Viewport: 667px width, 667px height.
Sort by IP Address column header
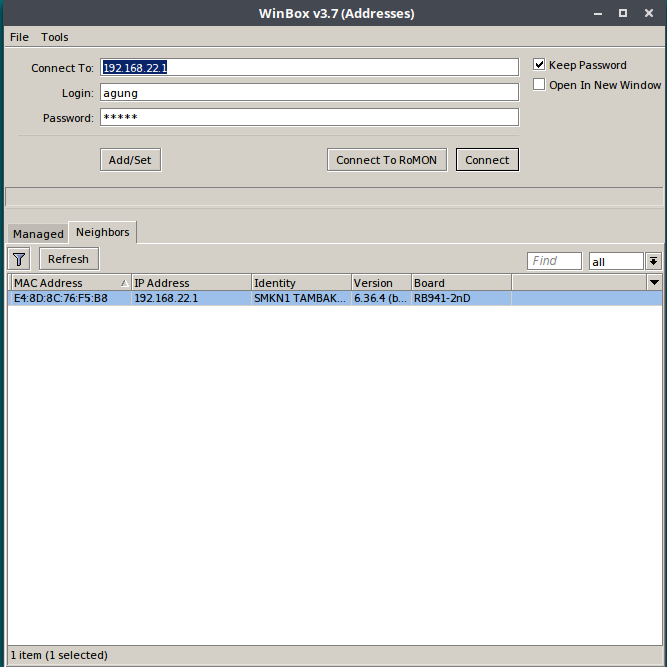(191, 283)
